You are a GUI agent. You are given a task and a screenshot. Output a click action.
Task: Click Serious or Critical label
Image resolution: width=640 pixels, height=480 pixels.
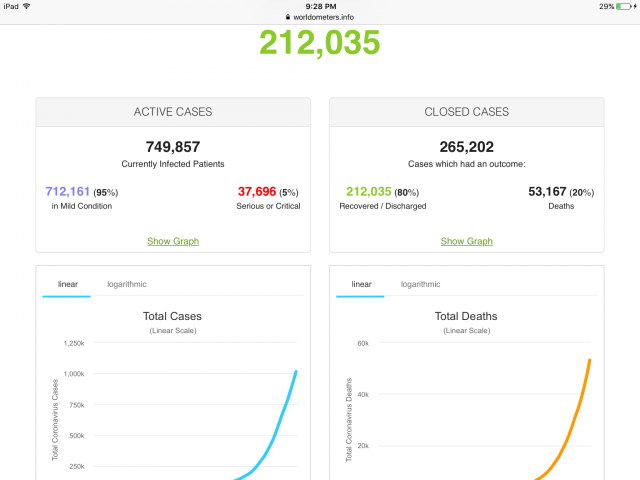point(268,206)
